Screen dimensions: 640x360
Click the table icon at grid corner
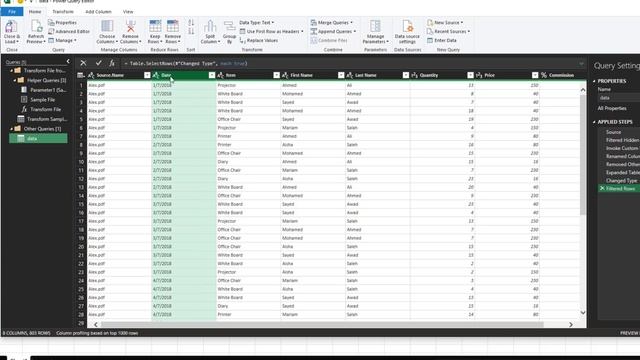tap(80, 75)
